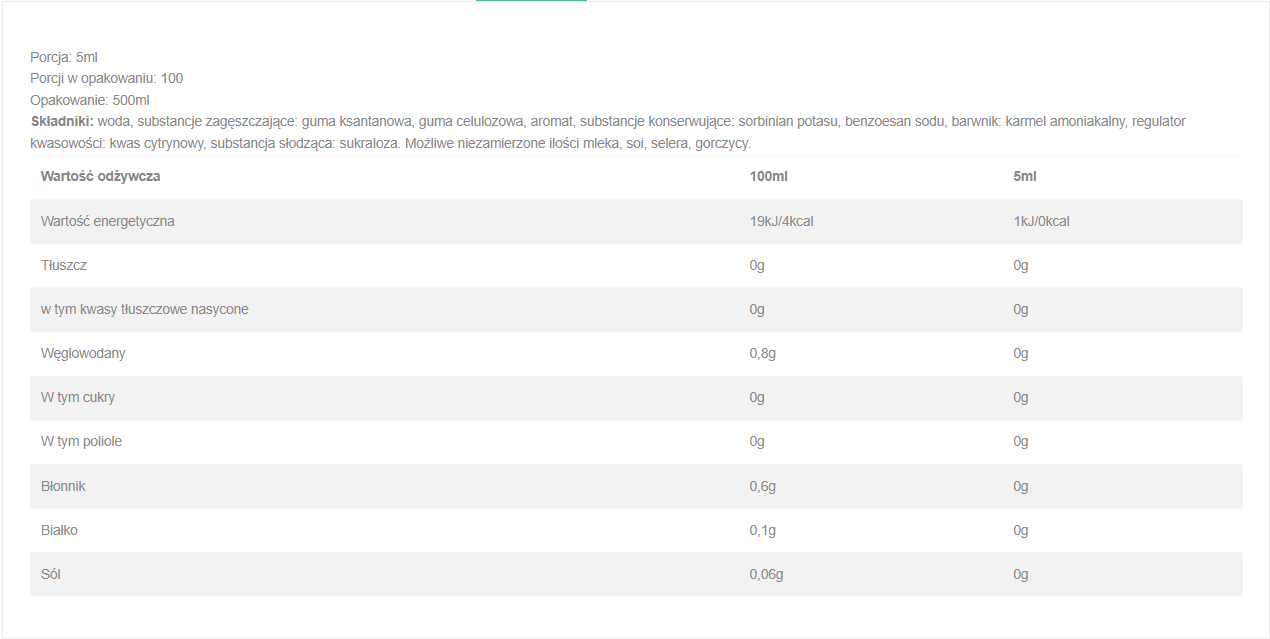Select the W tym cukry row
Screen dimensions: 1270x639
[636, 397]
